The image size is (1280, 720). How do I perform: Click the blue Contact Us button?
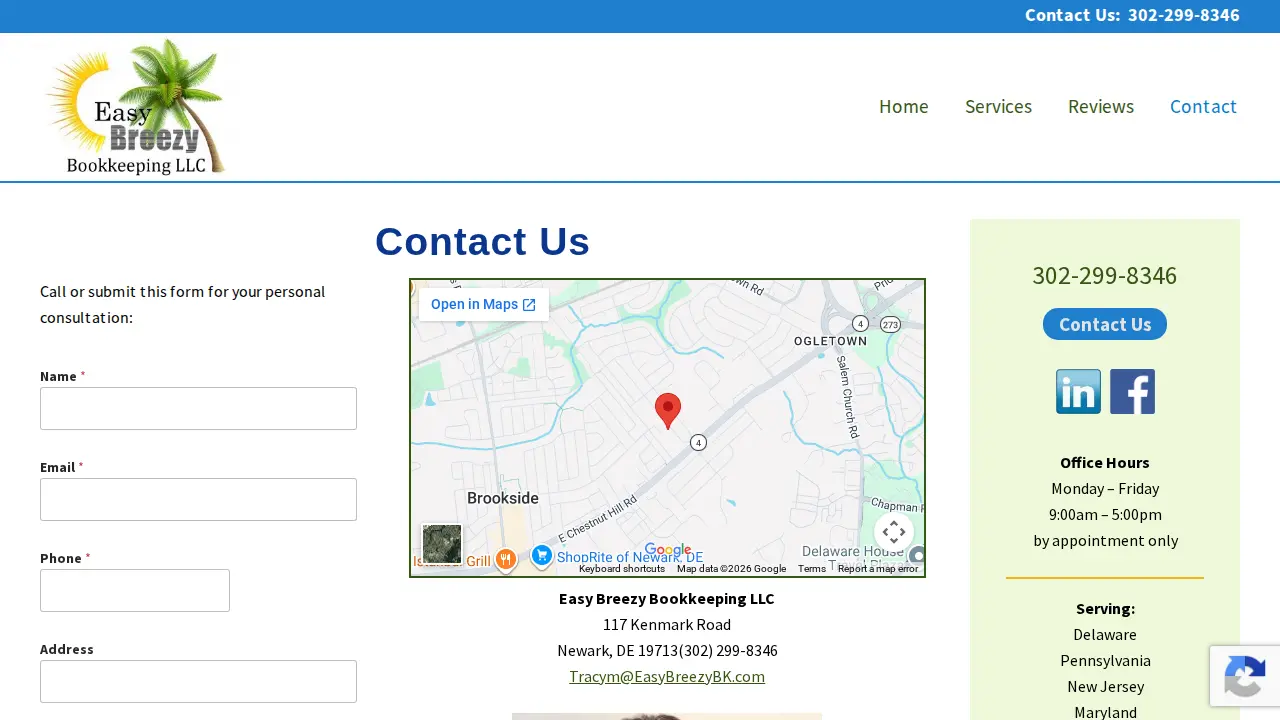pyautogui.click(x=1105, y=324)
